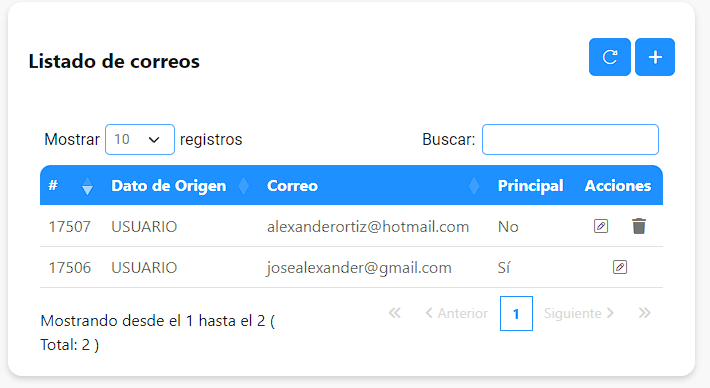Go to last page double-chevron

(644, 313)
